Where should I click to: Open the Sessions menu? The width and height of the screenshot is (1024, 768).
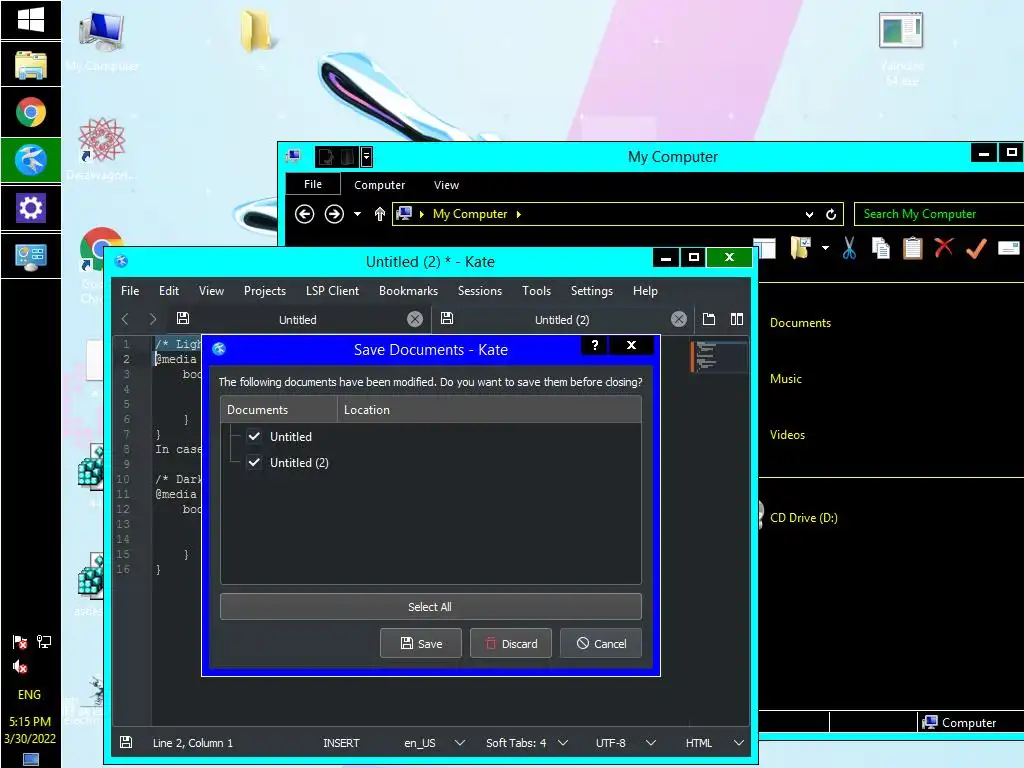point(479,291)
